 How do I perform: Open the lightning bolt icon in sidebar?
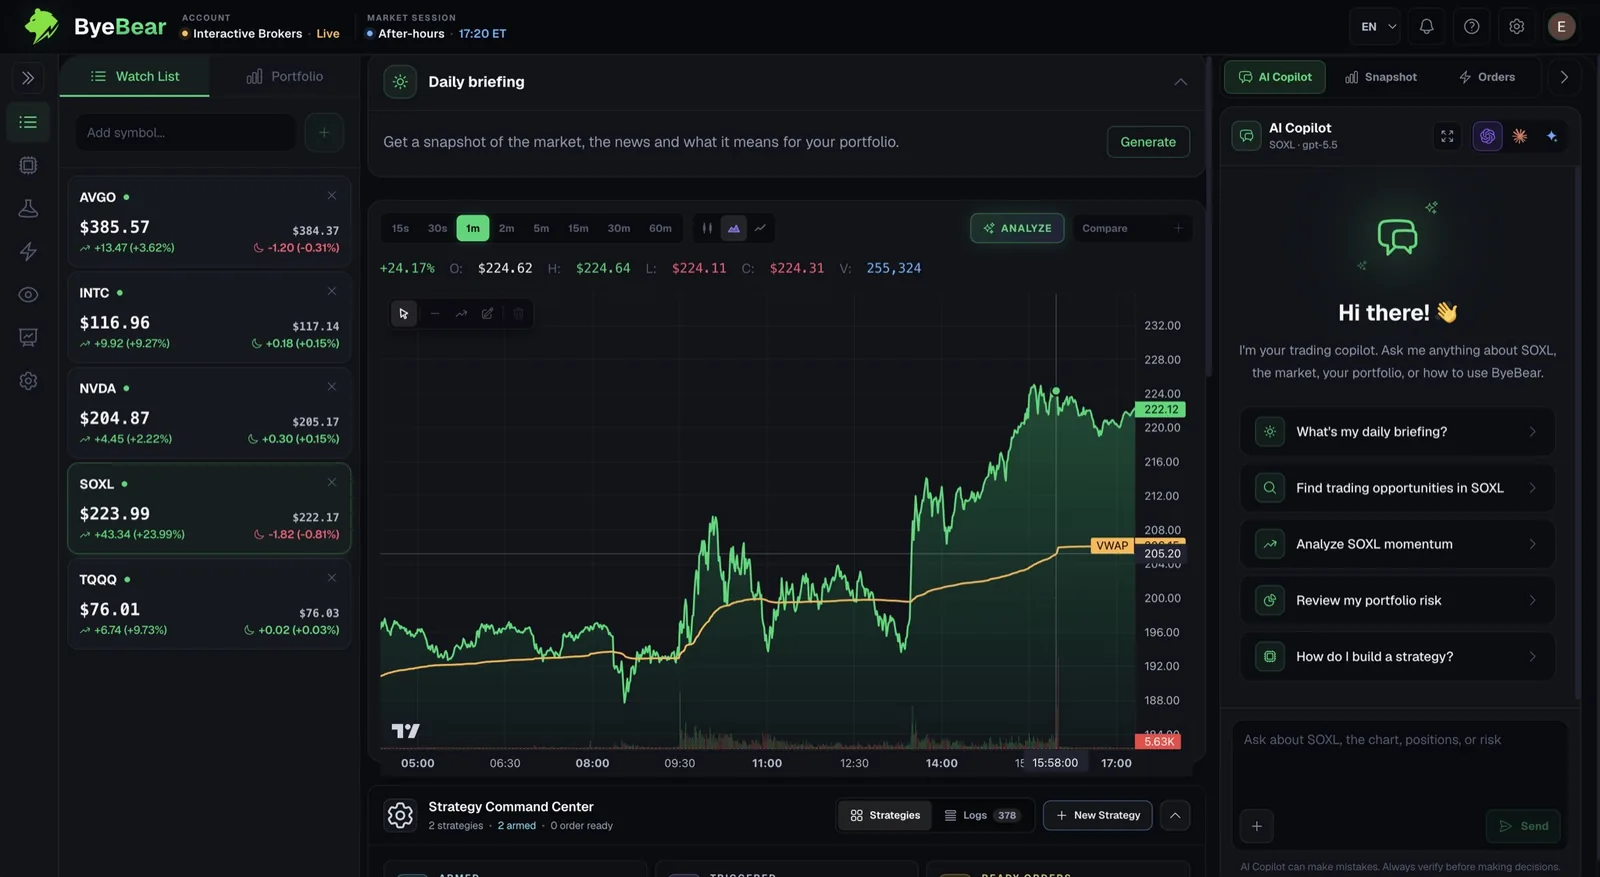point(28,251)
